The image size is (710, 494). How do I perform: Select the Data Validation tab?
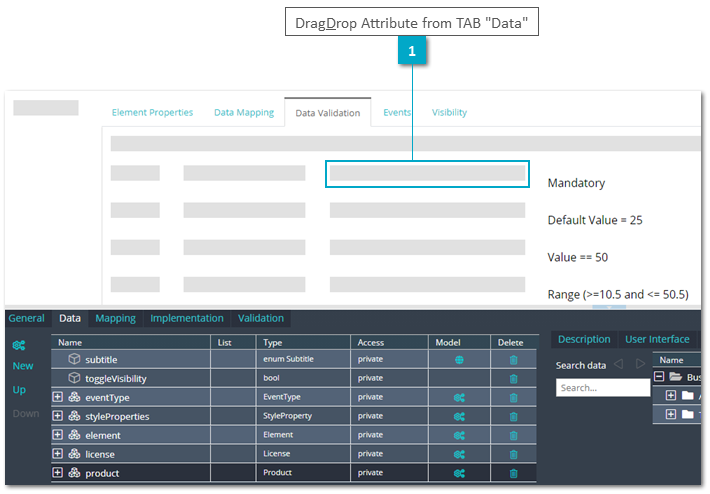pyautogui.click(x=328, y=113)
